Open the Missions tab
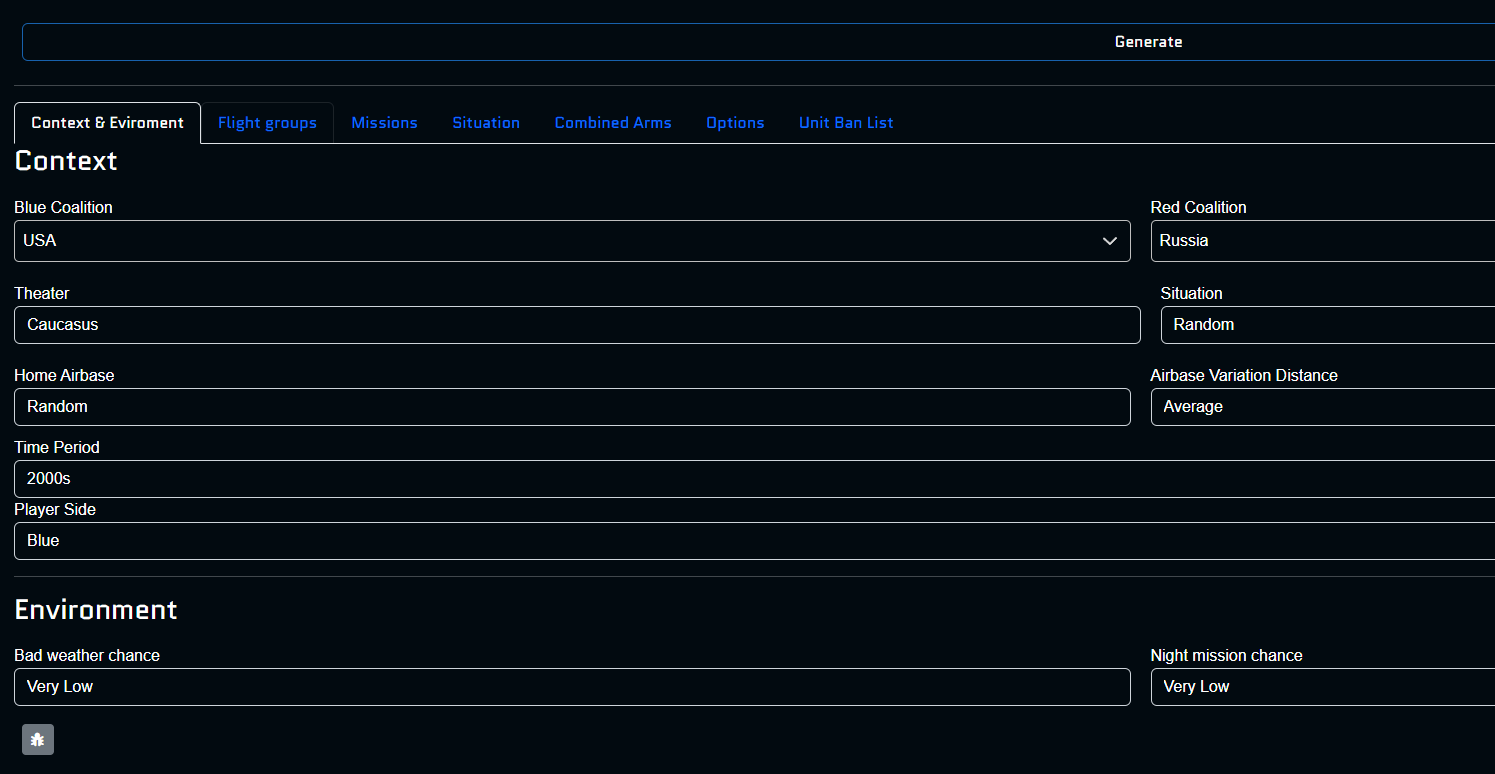 384,123
